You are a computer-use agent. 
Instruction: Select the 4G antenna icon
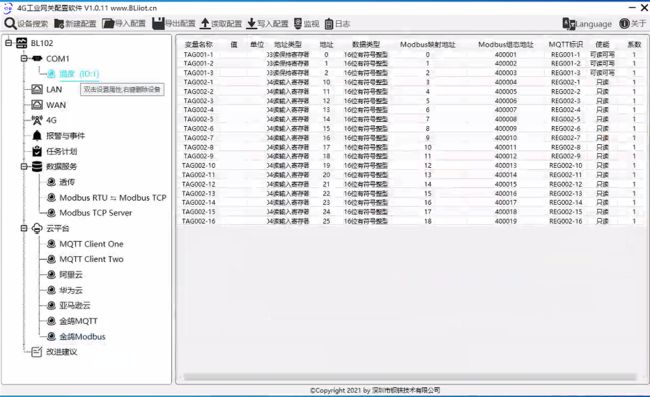coord(37,120)
